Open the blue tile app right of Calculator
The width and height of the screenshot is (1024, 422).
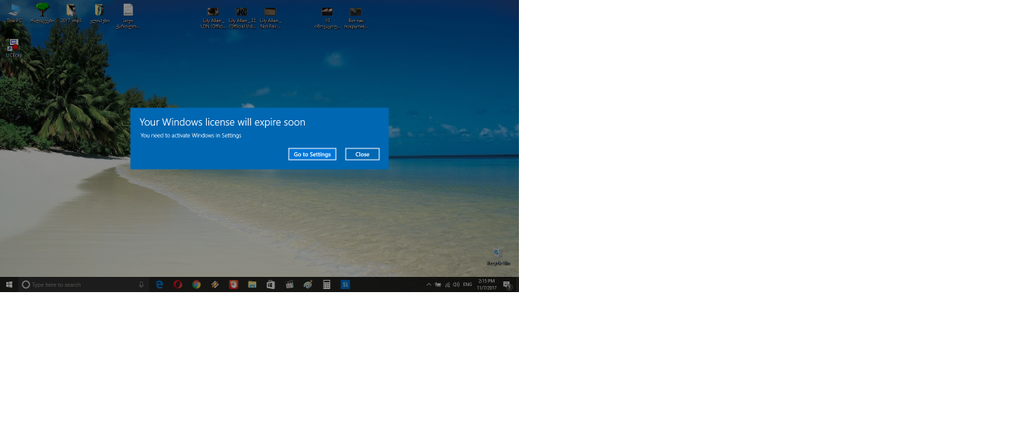[x=345, y=285]
